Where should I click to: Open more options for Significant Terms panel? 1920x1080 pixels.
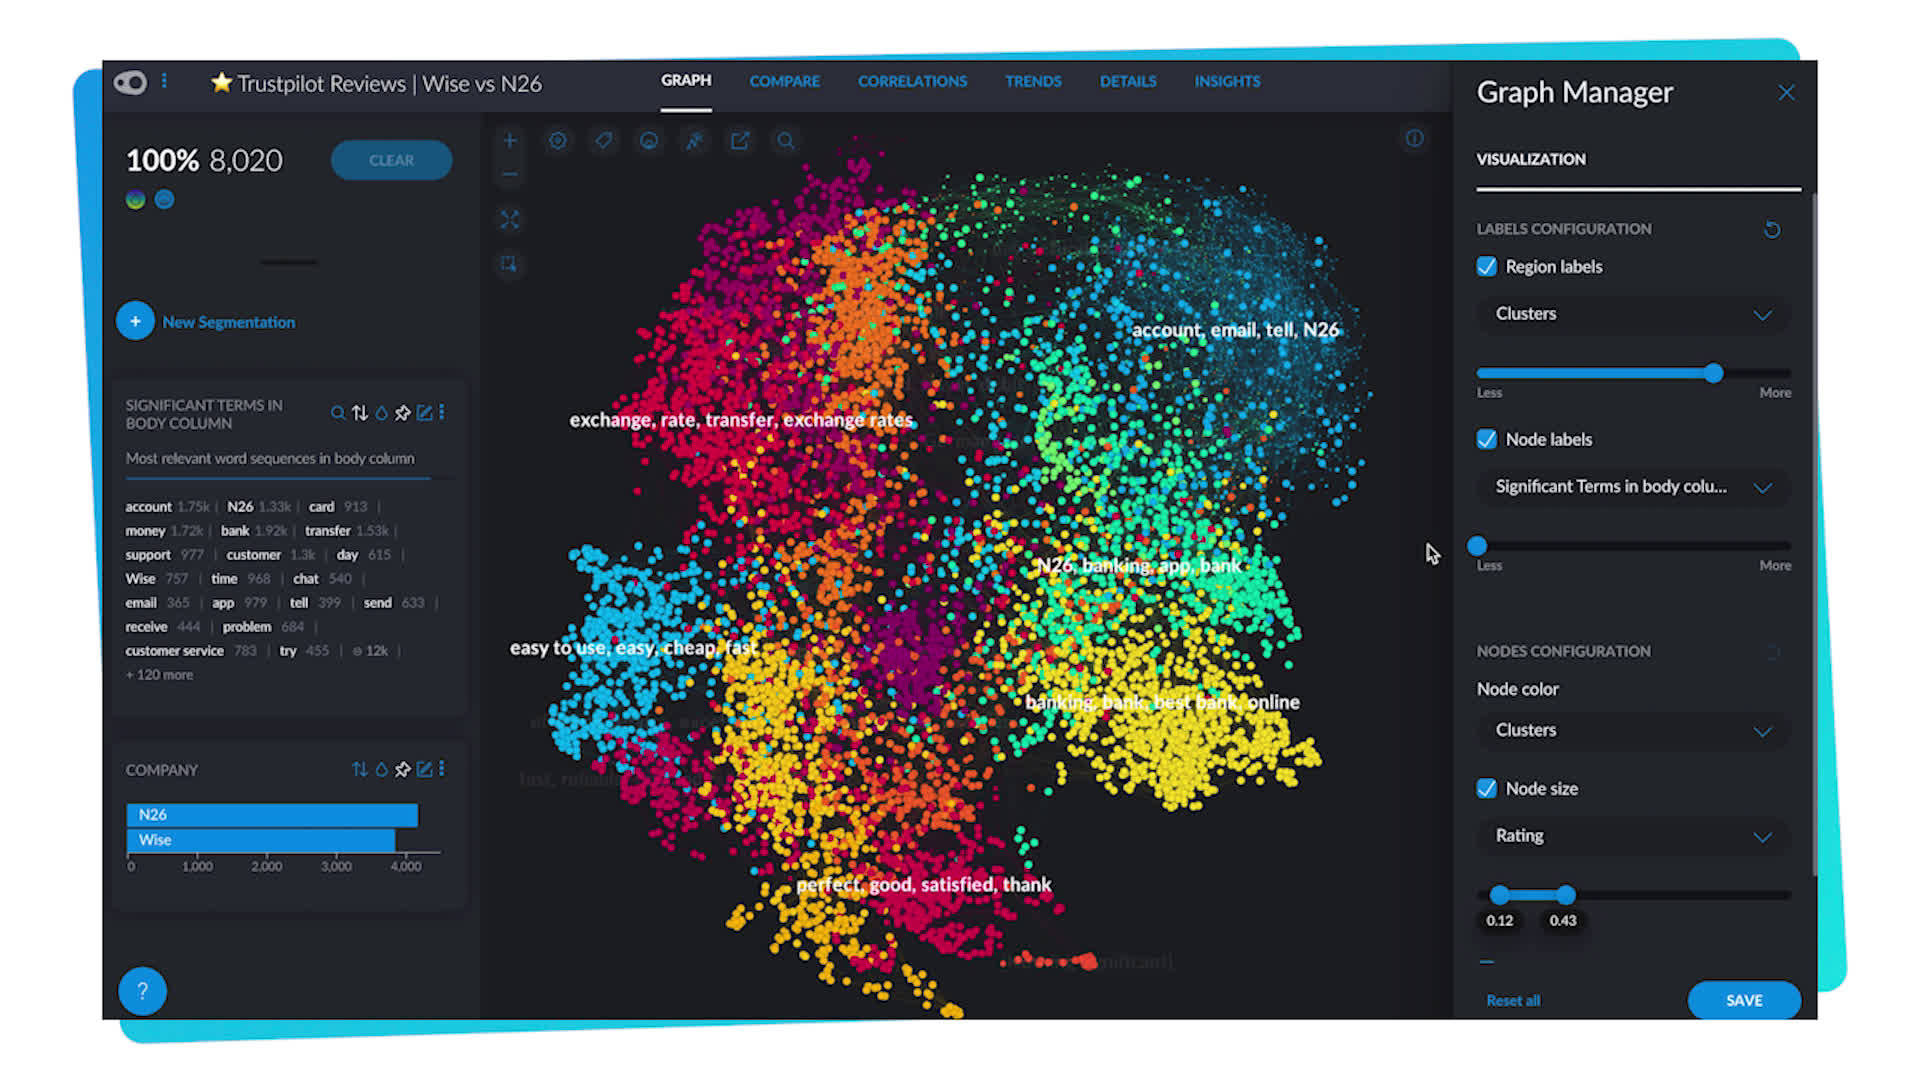point(441,413)
